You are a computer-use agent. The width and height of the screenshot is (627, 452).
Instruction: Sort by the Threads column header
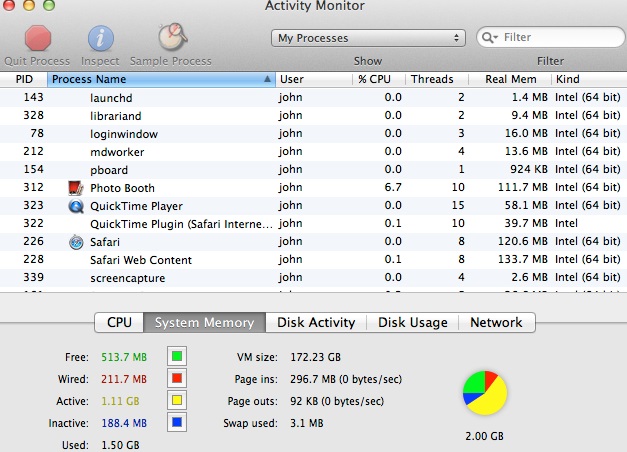(x=437, y=79)
